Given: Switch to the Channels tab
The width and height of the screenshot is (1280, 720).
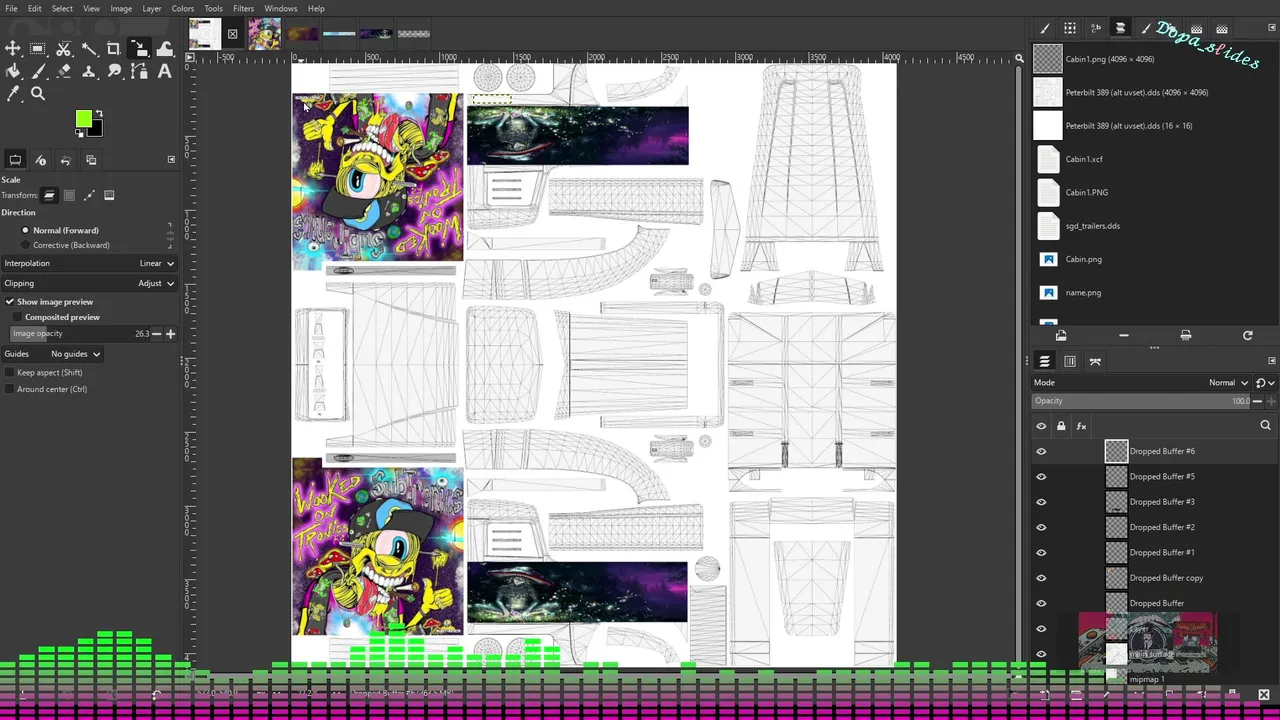Looking at the screenshot, I should point(1070,361).
